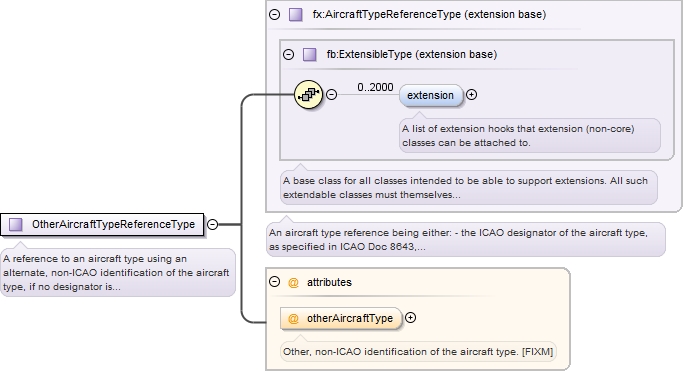684x372 pixels.
Task: Click the purple square icon beside fx:AircraftTypeReferenceType
Action: click(x=296, y=14)
